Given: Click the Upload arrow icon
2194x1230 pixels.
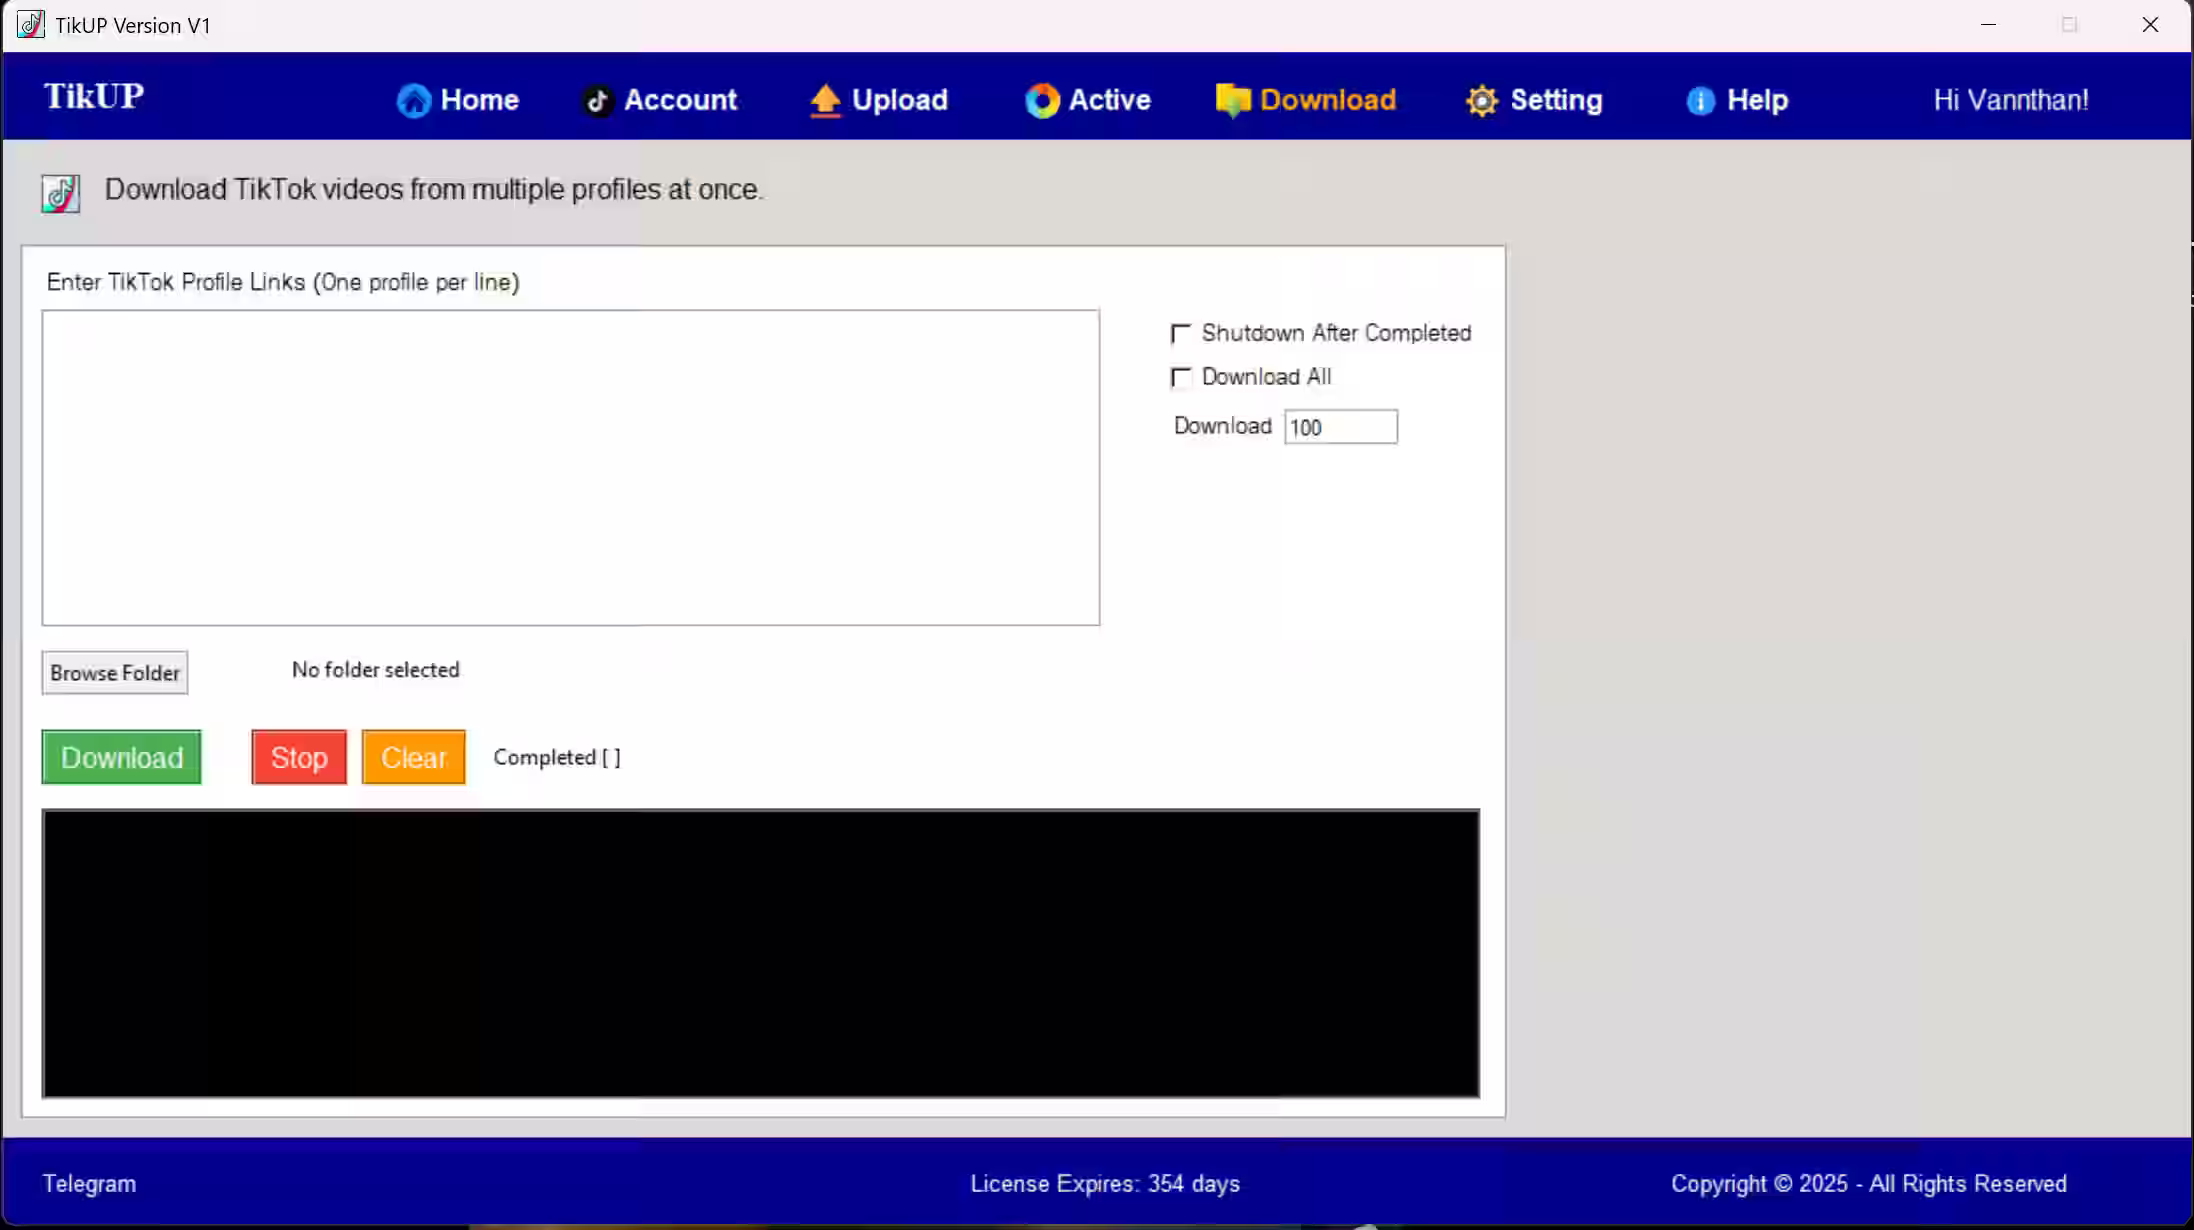Looking at the screenshot, I should [825, 100].
